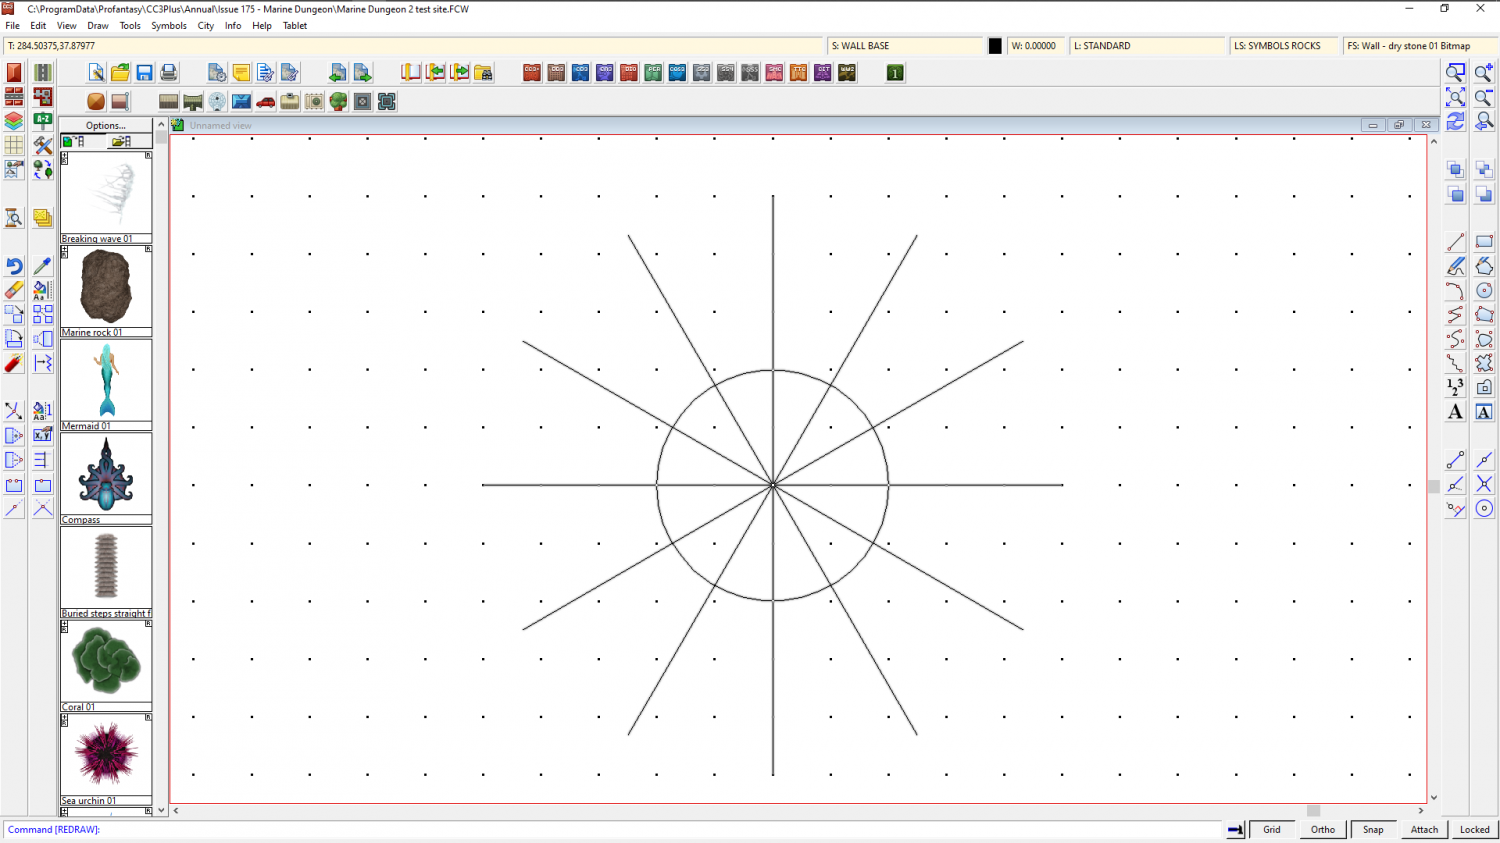
Task: Click the drawing area horizontal scrollbar thumb
Action: point(1313,811)
